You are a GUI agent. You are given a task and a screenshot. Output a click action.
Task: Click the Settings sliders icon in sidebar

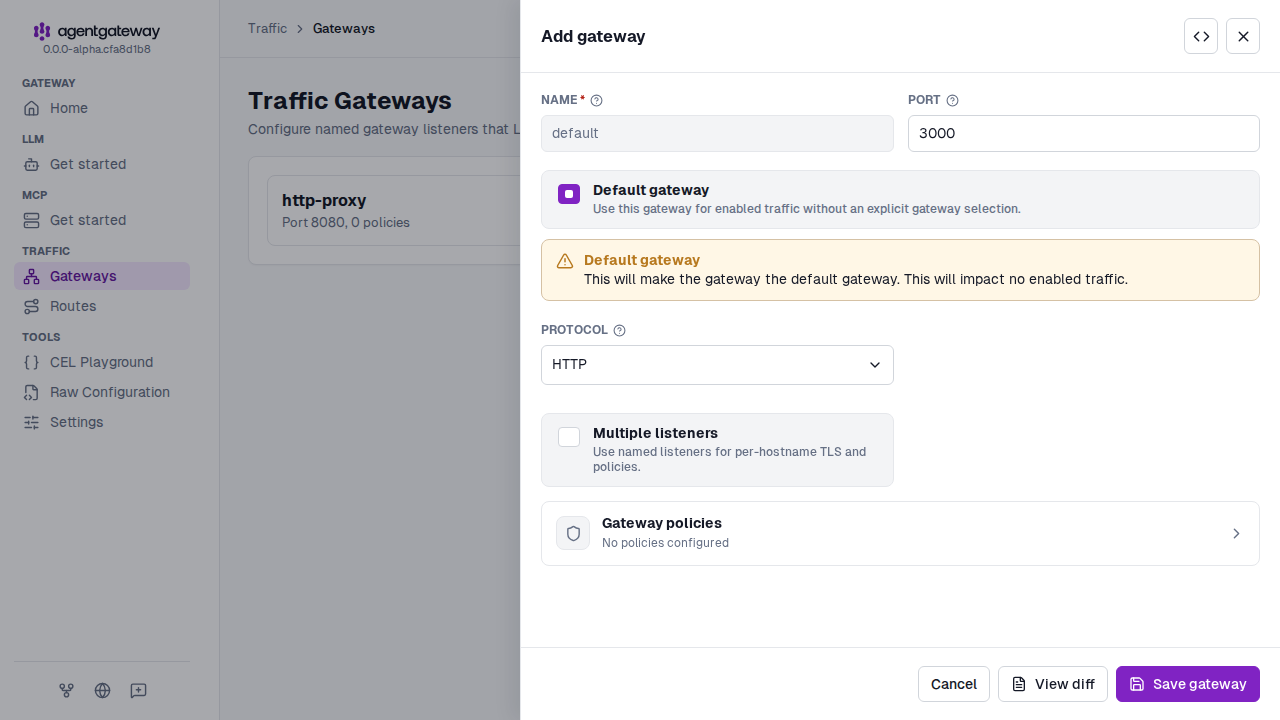[x=32, y=422]
